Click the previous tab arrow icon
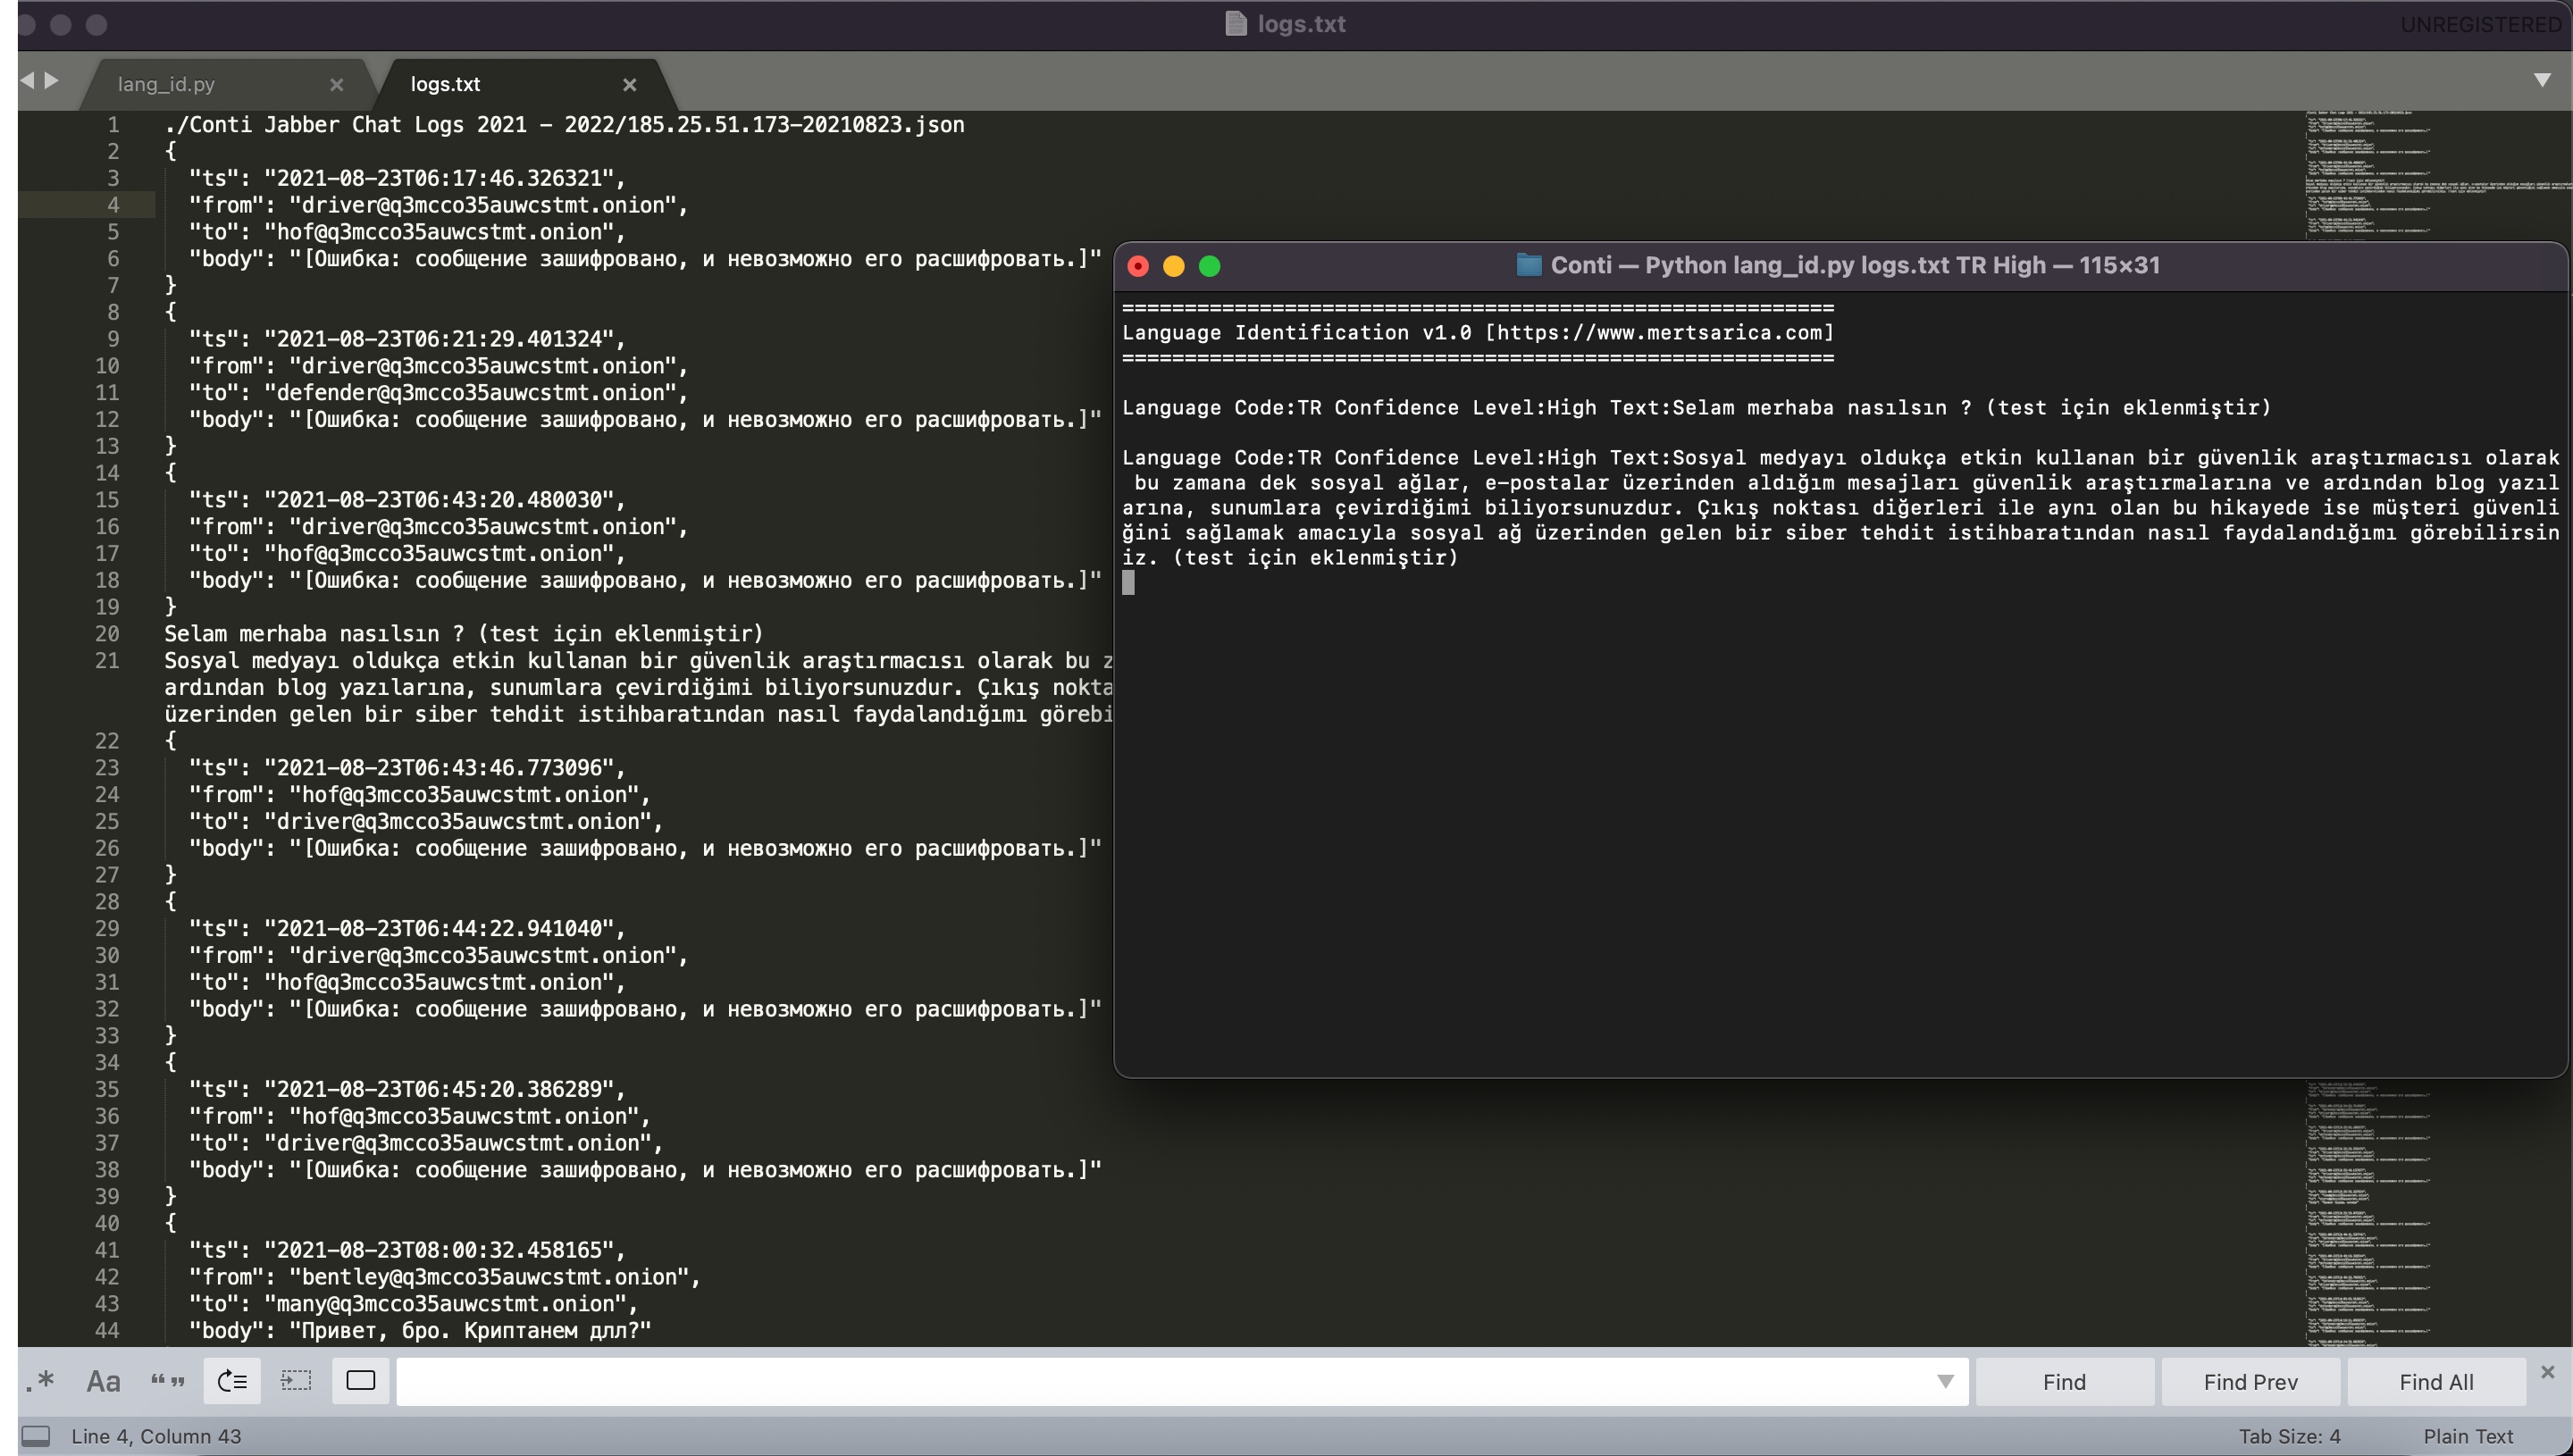2573x1456 pixels. pos(27,80)
